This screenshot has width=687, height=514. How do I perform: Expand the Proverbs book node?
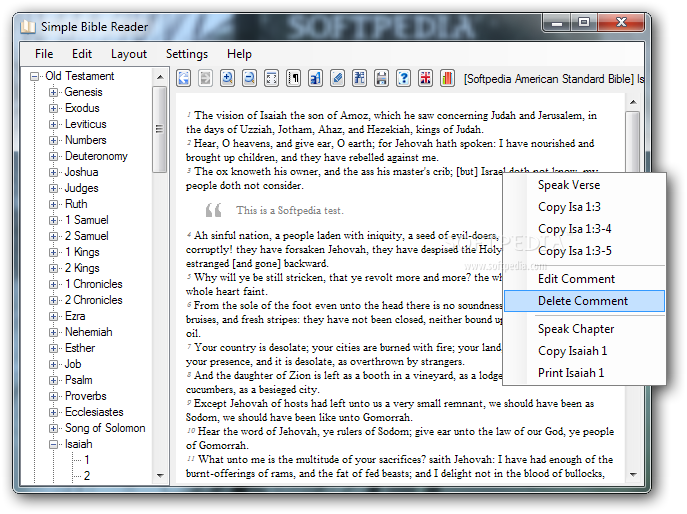click(x=53, y=397)
